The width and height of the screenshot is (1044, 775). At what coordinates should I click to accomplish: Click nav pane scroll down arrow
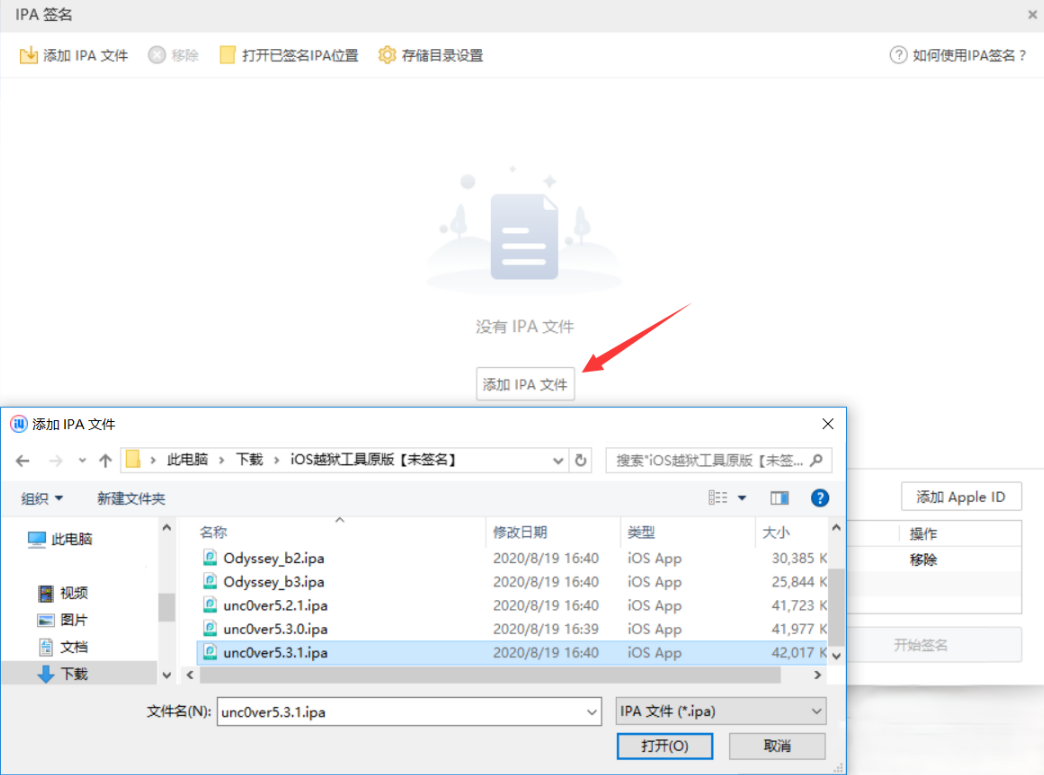(x=167, y=675)
